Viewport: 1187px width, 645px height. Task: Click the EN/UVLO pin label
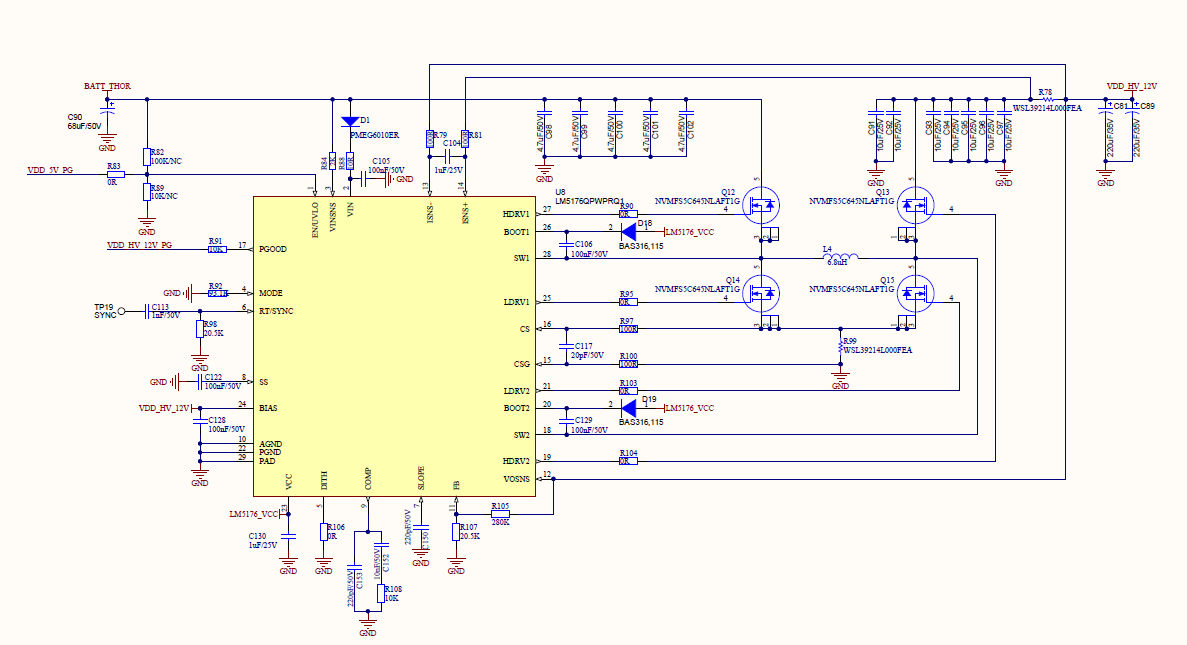point(315,220)
